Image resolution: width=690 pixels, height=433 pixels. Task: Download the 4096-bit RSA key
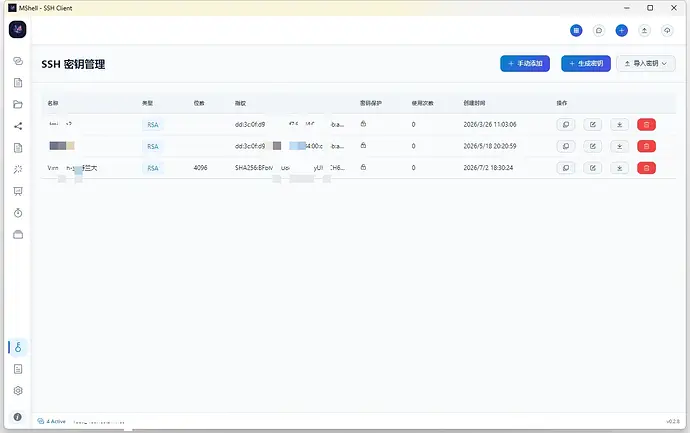tap(620, 168)
